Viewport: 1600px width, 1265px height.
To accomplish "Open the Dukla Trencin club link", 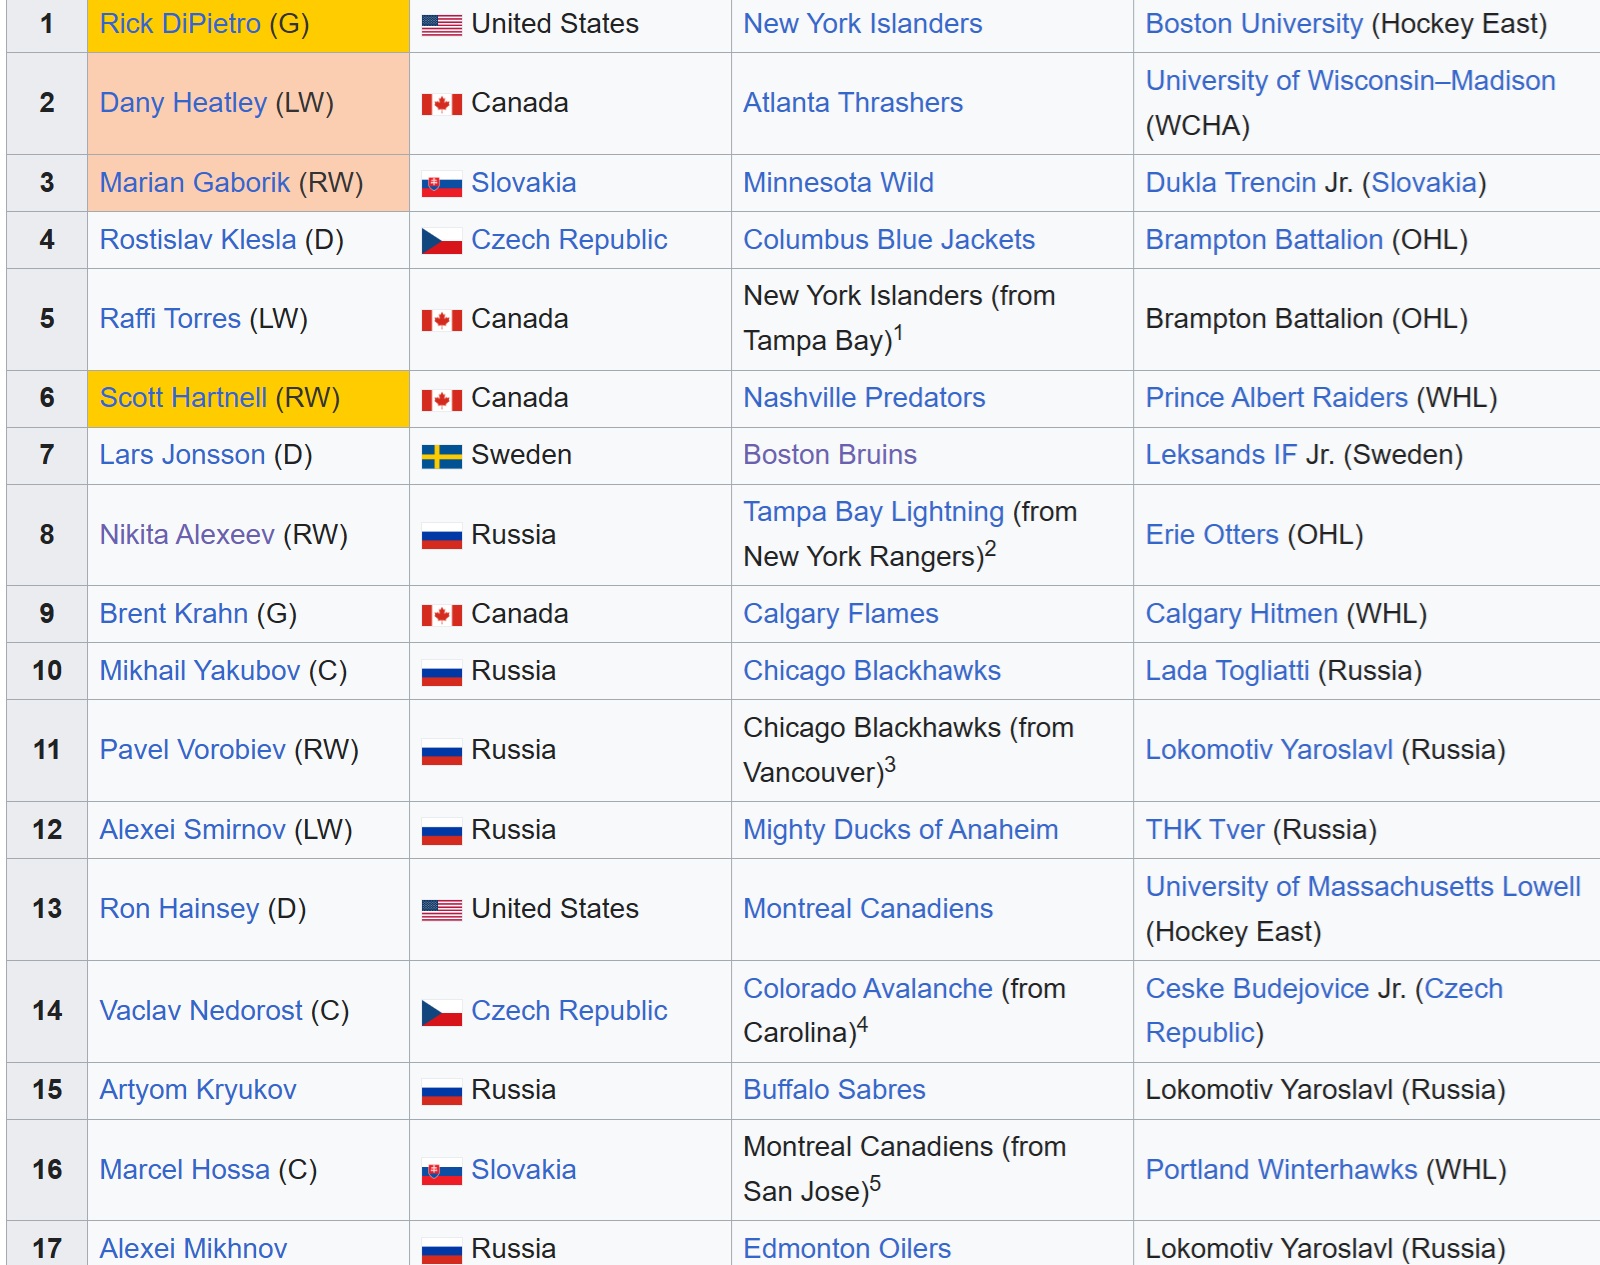I will click(x=1231, y=183).
